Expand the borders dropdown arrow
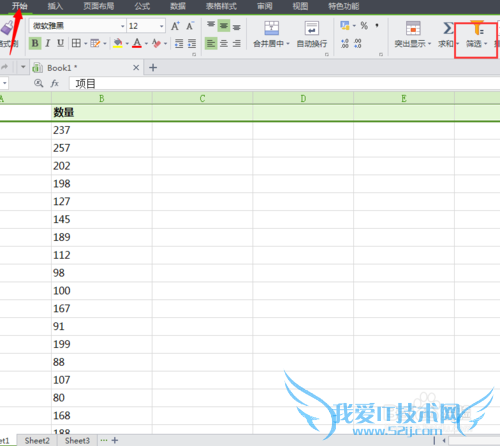Image resolution: width=500 pixels, height=446 pixels. [x=86, y=44]
